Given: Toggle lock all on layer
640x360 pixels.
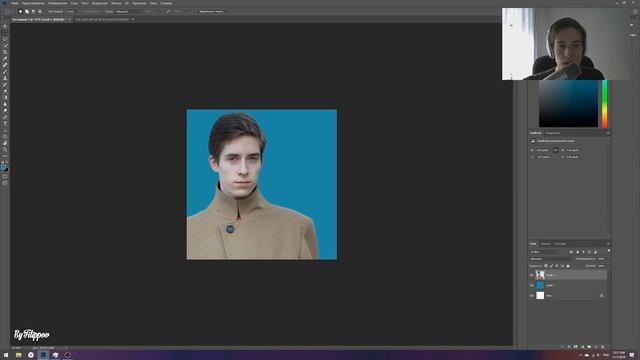Looking at the screenshot, I should point(568,266).
